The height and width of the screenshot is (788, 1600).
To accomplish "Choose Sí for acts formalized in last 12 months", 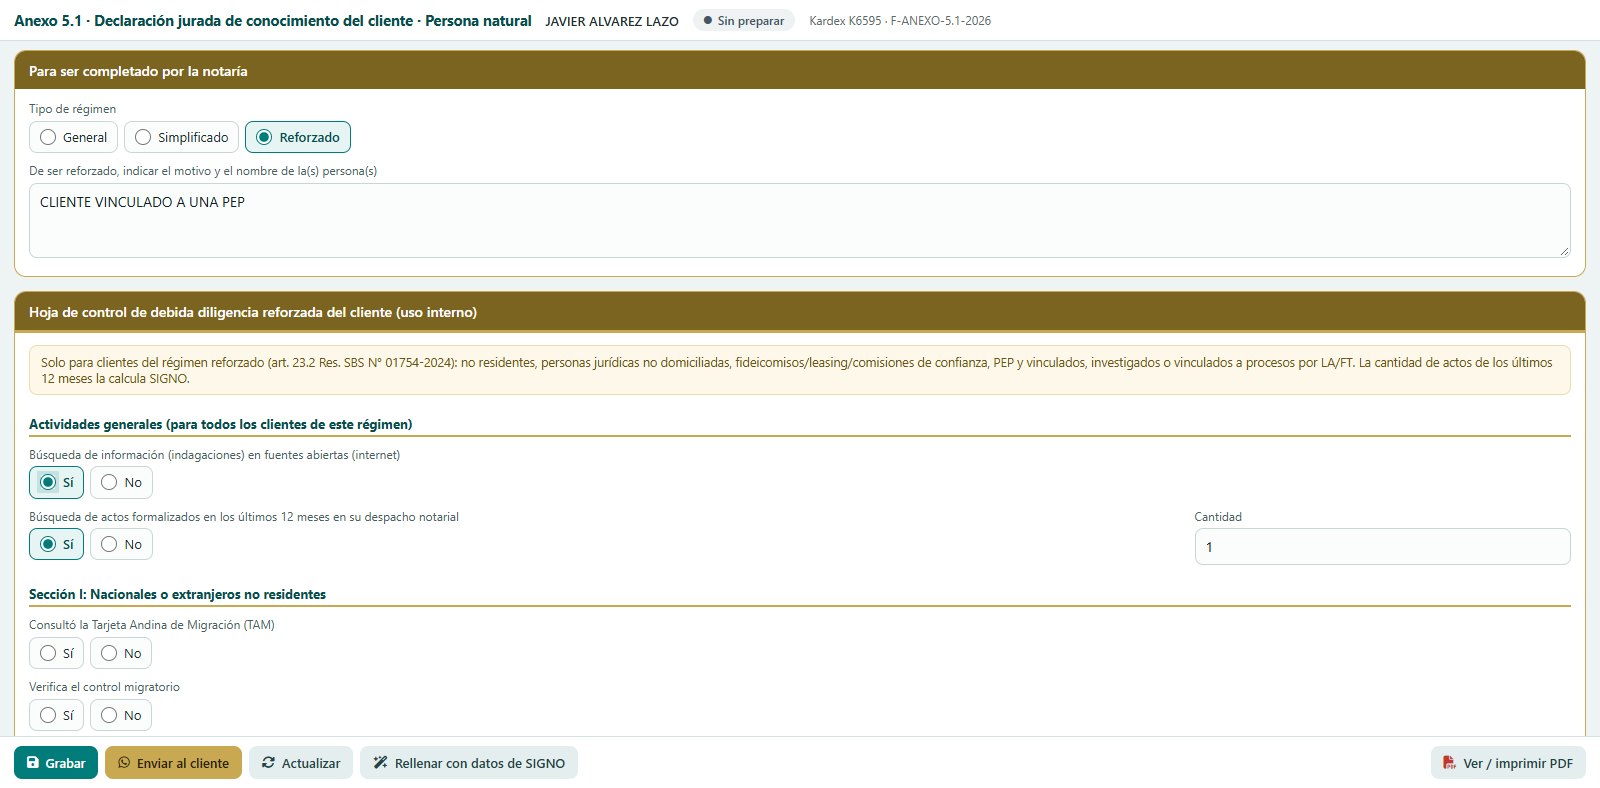I will [x=56, y=544].
